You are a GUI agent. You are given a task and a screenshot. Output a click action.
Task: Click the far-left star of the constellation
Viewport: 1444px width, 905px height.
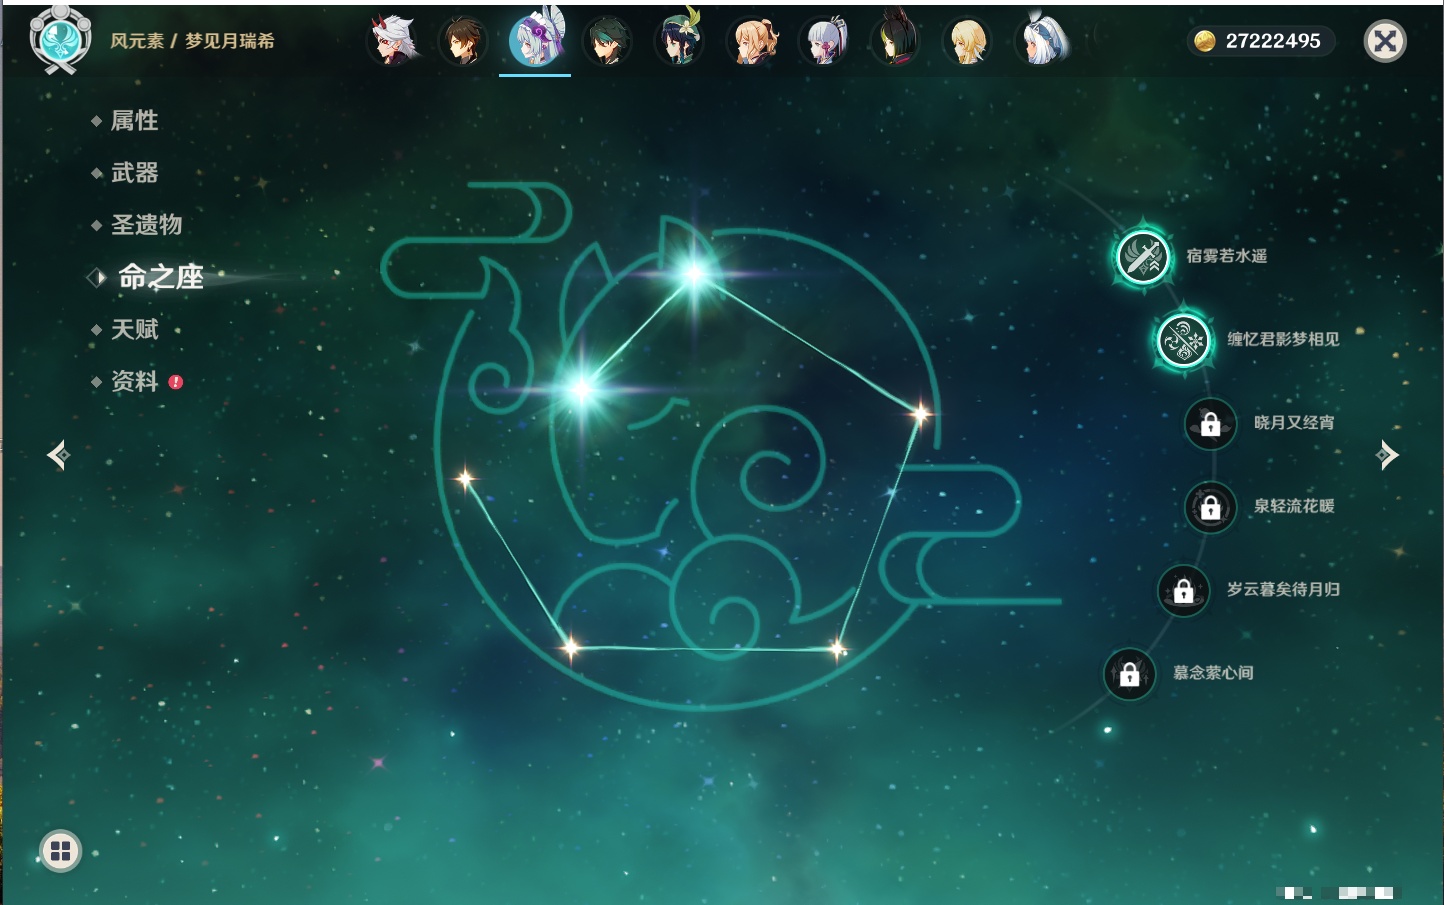point(465,479)
